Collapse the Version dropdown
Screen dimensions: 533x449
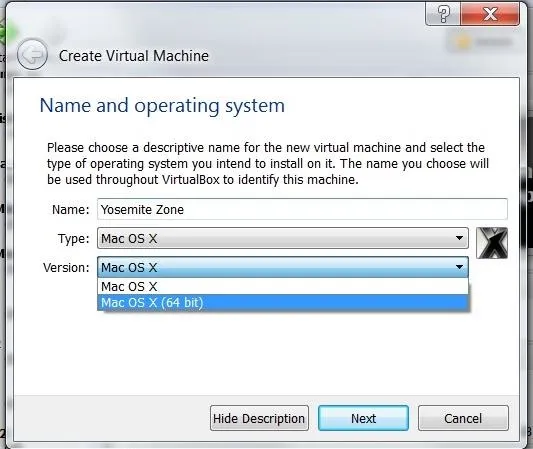coord(283,267)
